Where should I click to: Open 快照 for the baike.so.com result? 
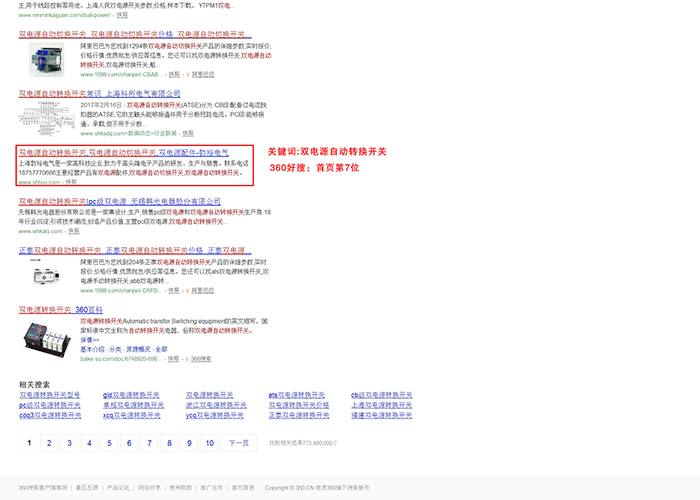174,359
